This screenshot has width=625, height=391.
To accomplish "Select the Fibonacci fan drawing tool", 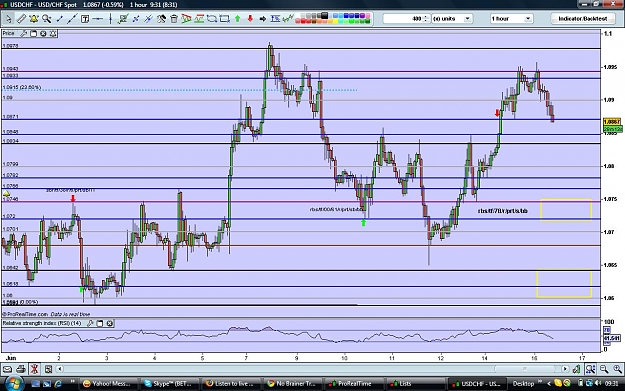I will pyautogui.click(x=186, y=19).
